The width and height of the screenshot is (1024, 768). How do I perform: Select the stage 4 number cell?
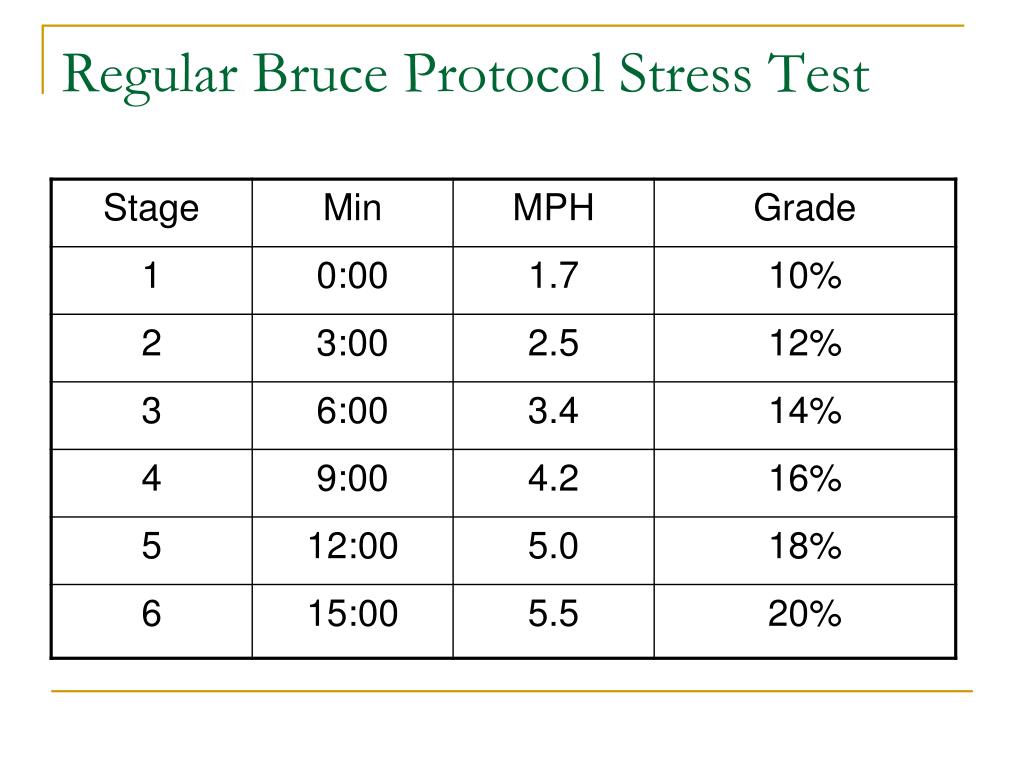(151, 480)
